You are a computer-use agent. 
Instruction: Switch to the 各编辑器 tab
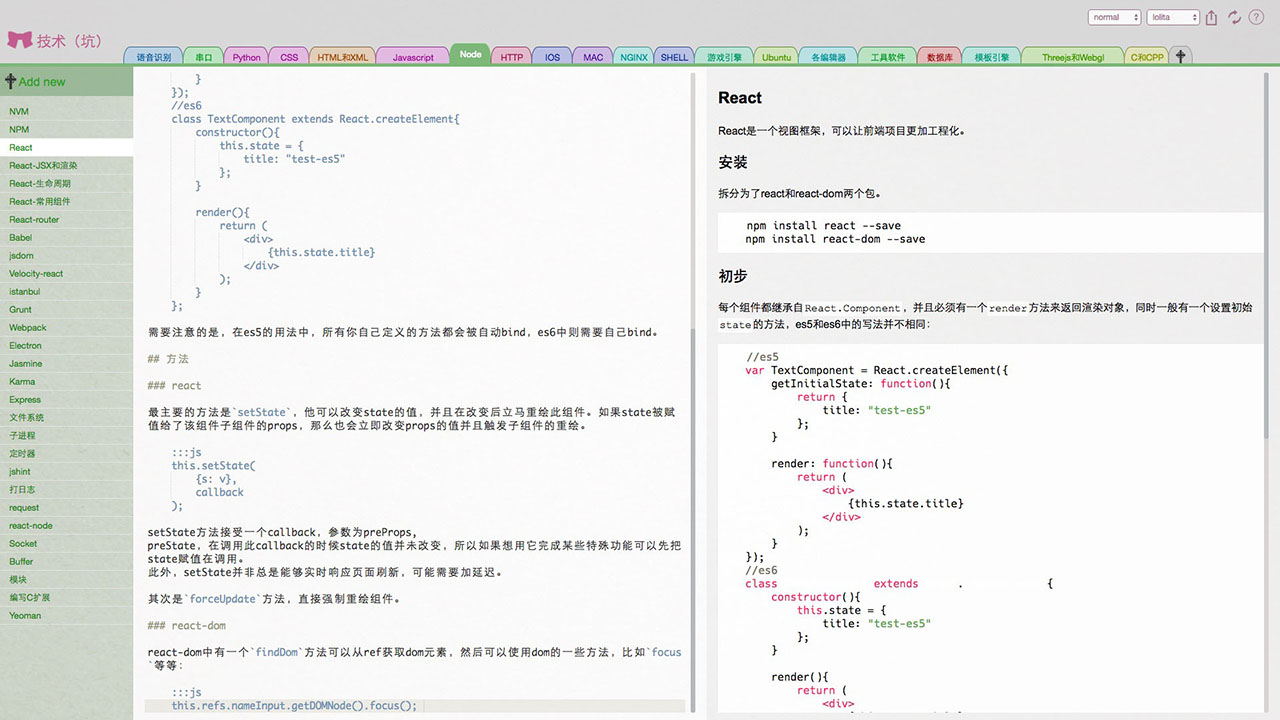[x=828, y=57]
